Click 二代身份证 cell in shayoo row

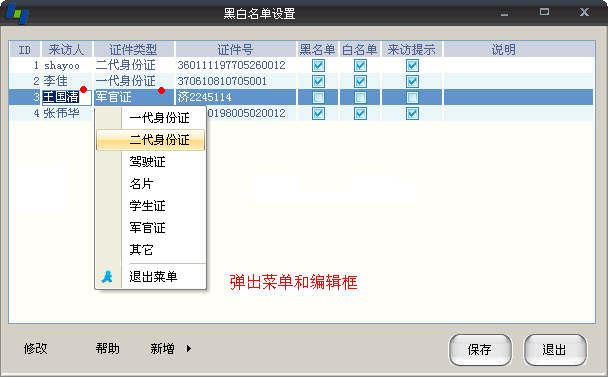(134, 65)
